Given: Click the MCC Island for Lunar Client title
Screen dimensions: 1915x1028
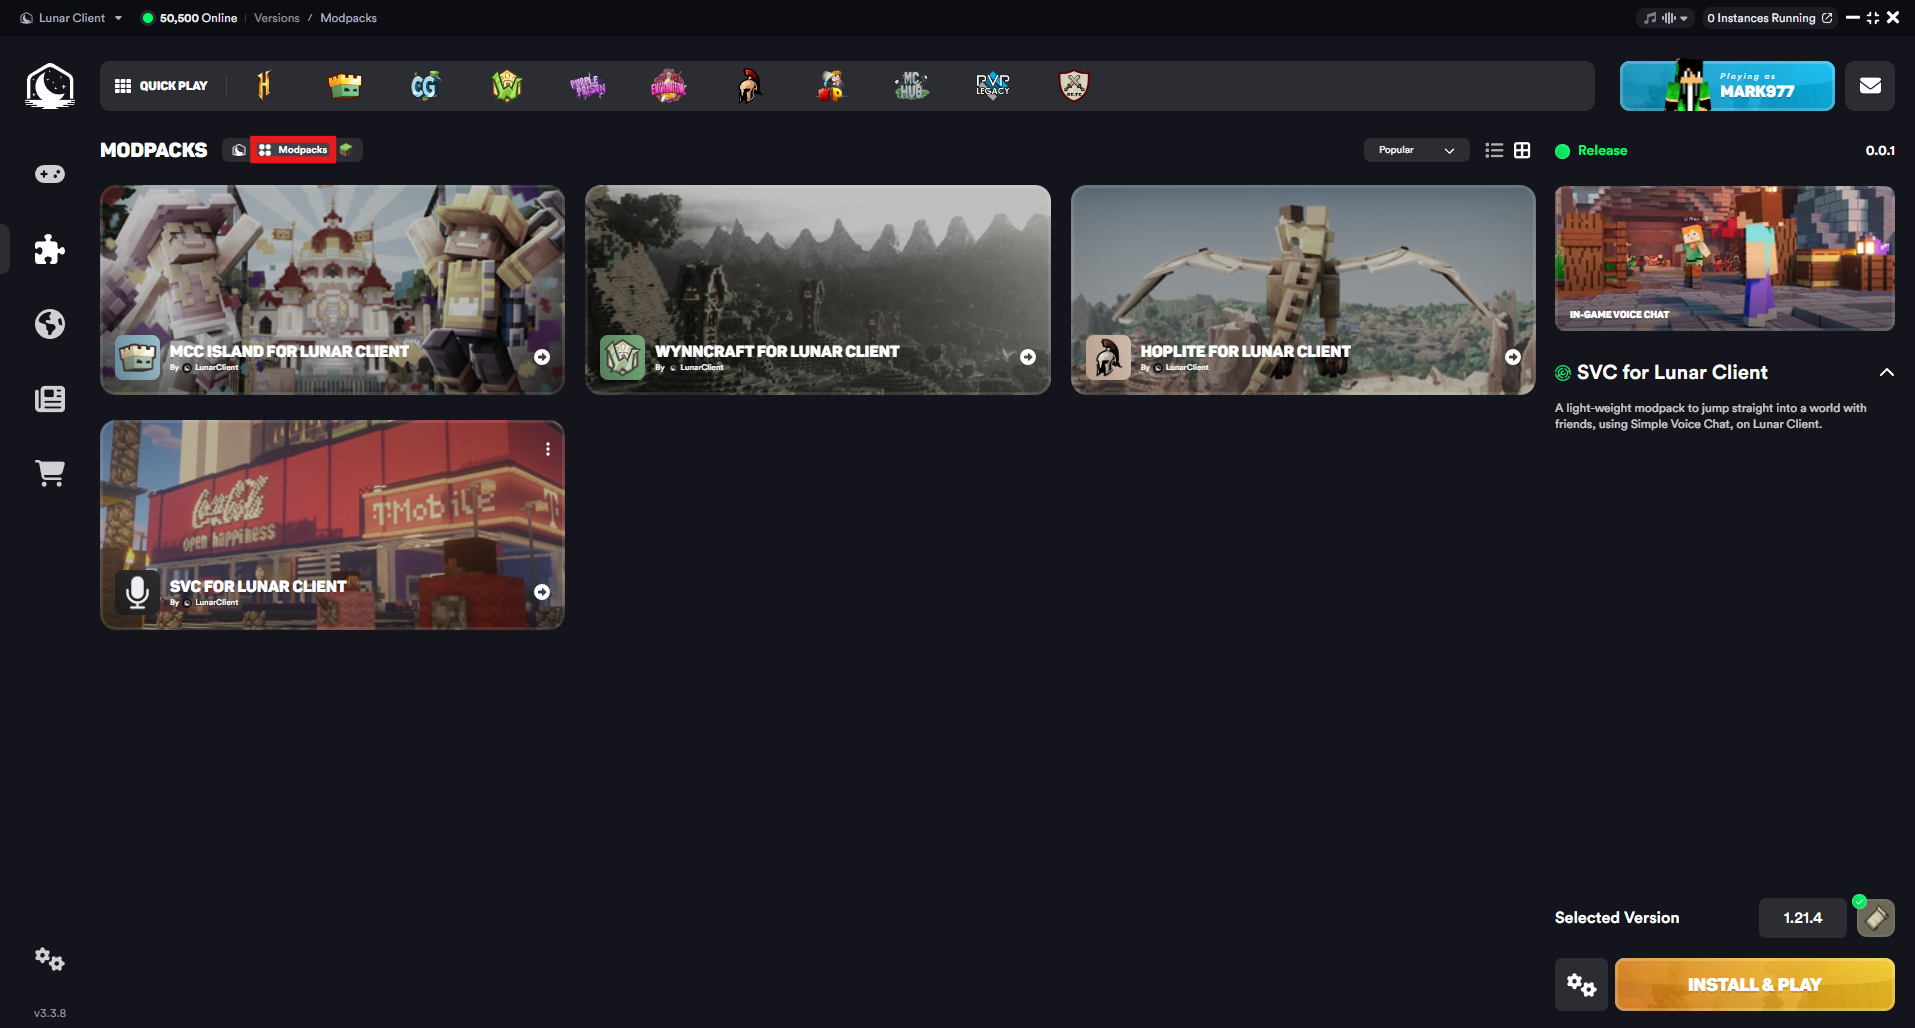Looking at the screenshot, I should [289, 351].
